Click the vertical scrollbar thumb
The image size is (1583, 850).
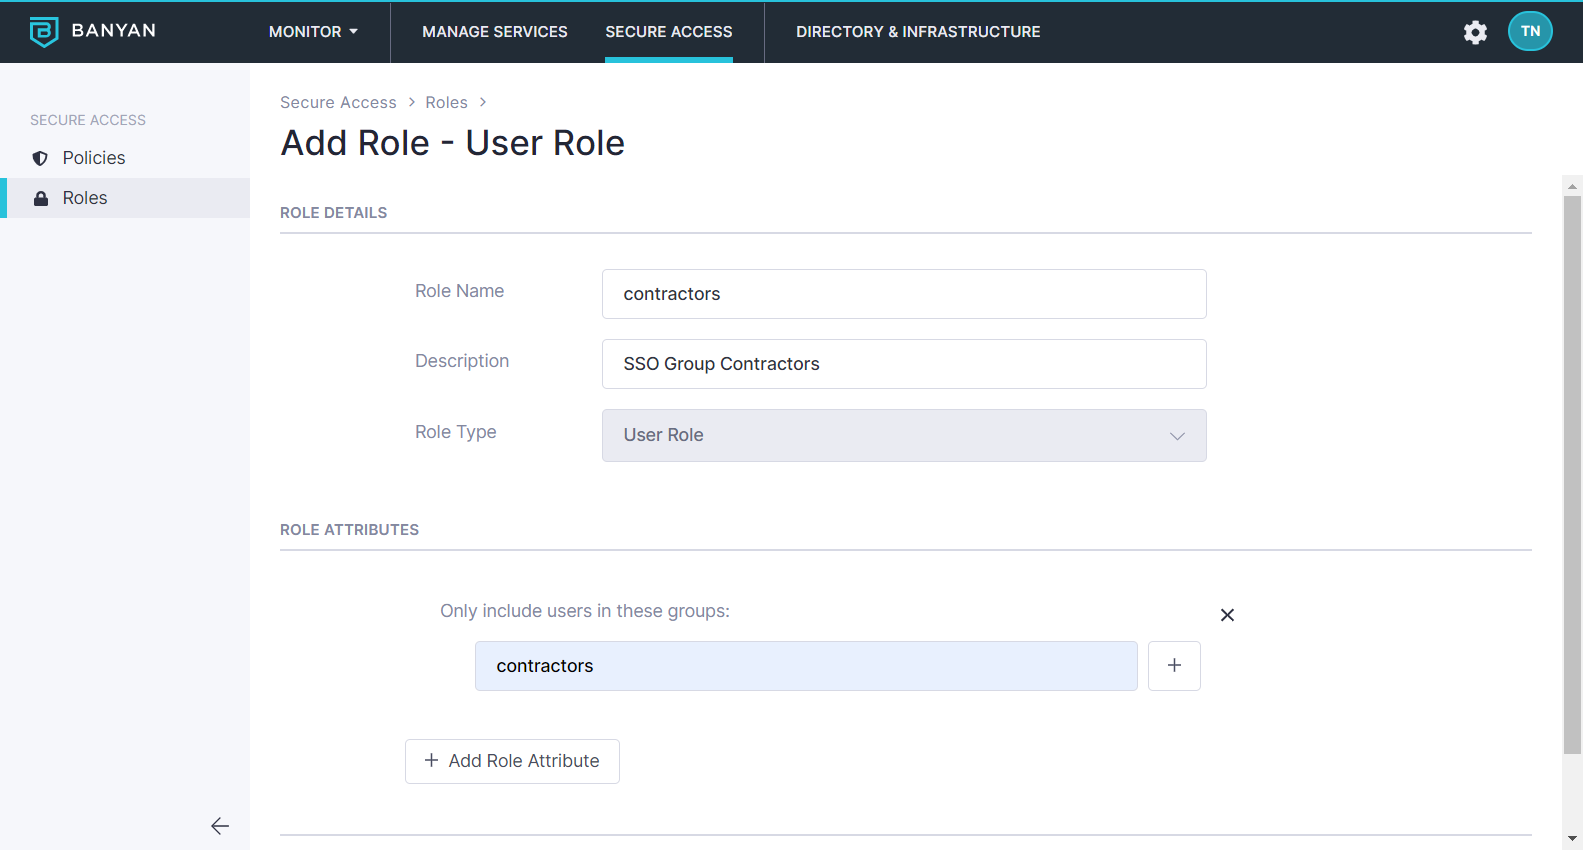click(1572, 474)
